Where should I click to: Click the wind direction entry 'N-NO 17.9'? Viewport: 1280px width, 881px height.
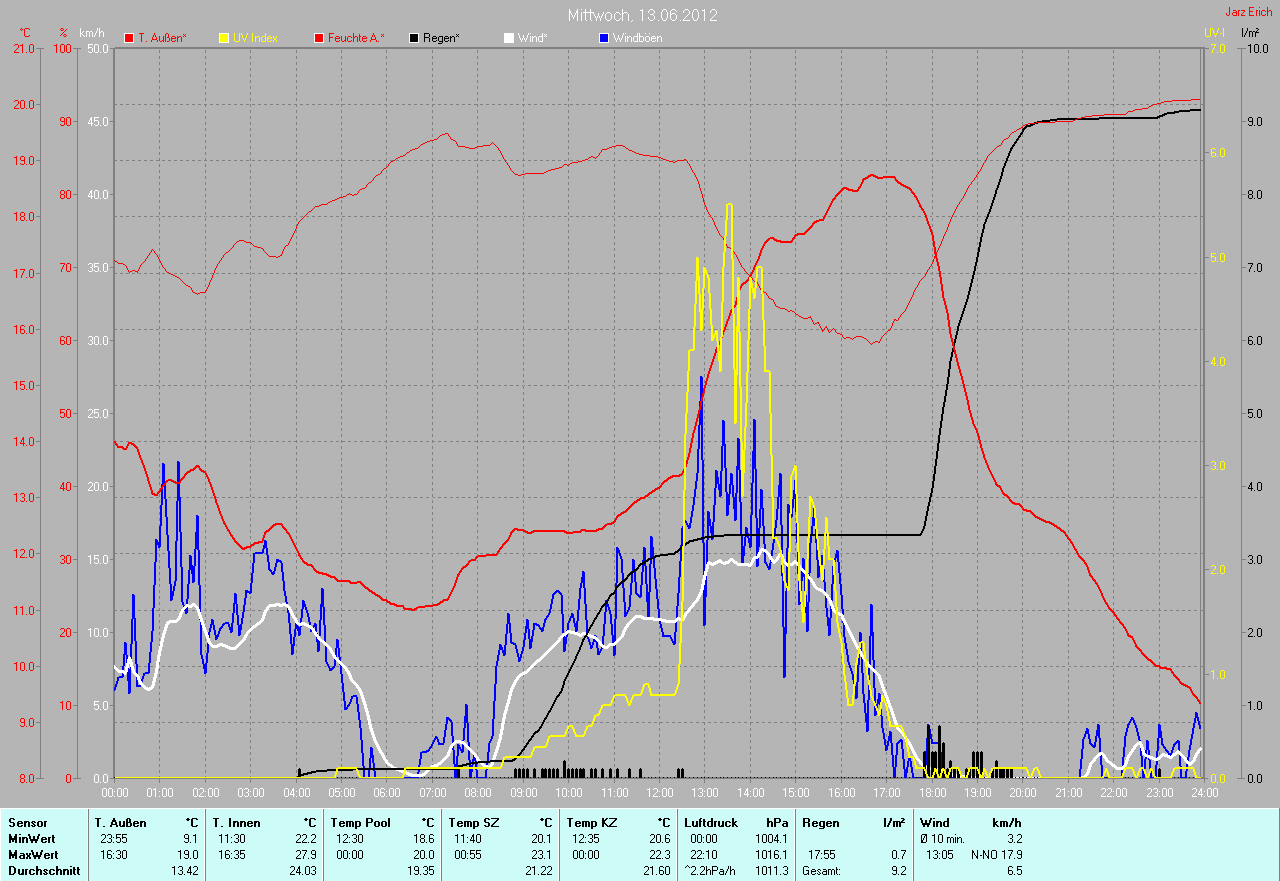click(x=996, y=855)
